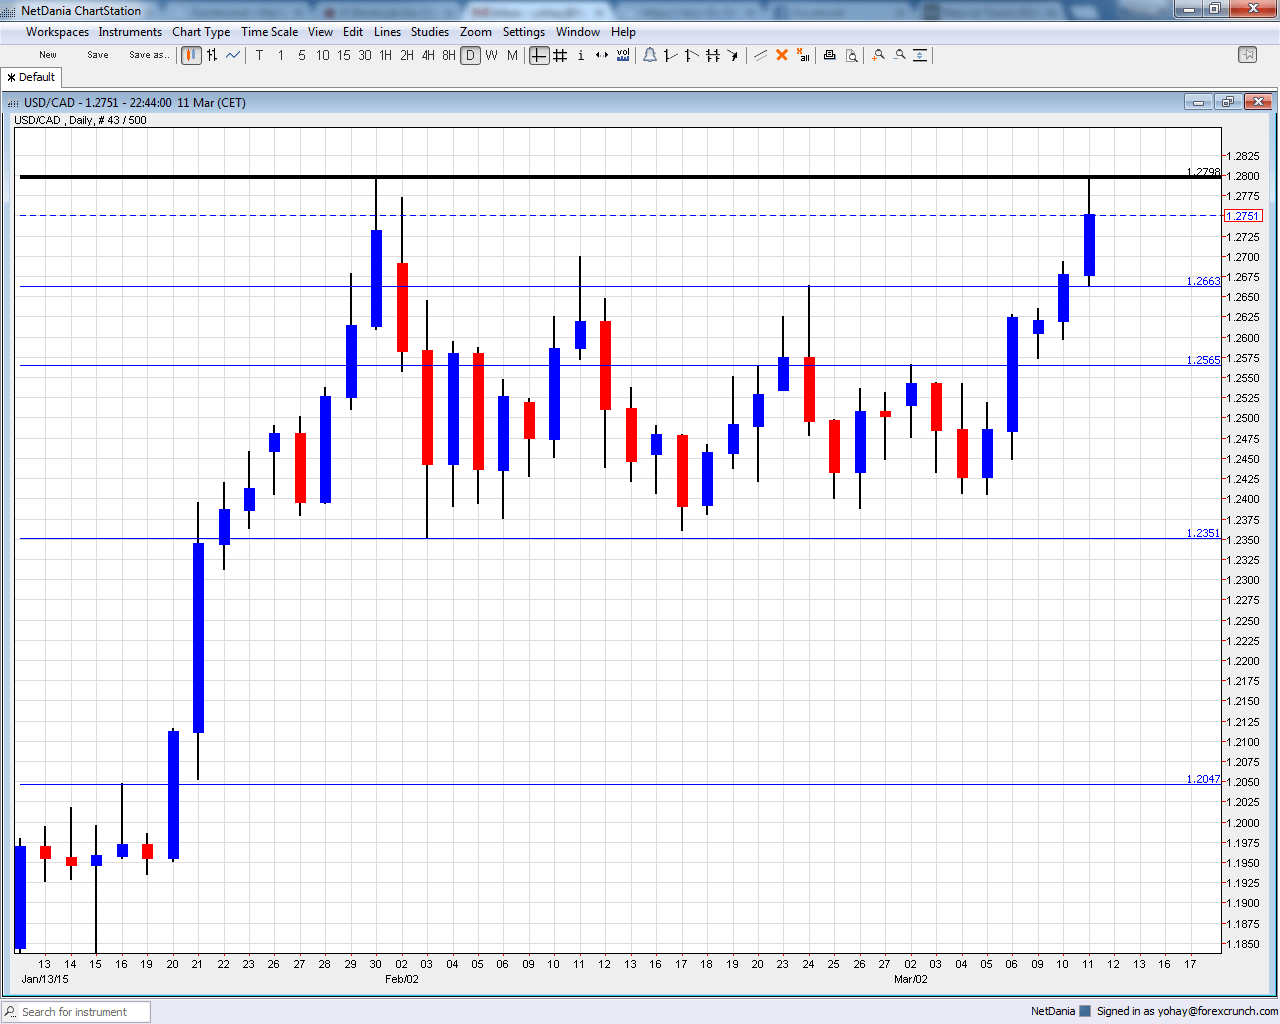Open the Time Scale menu
The height and width of the screenshot is (1024, 1280).
[x=269, y=32]
